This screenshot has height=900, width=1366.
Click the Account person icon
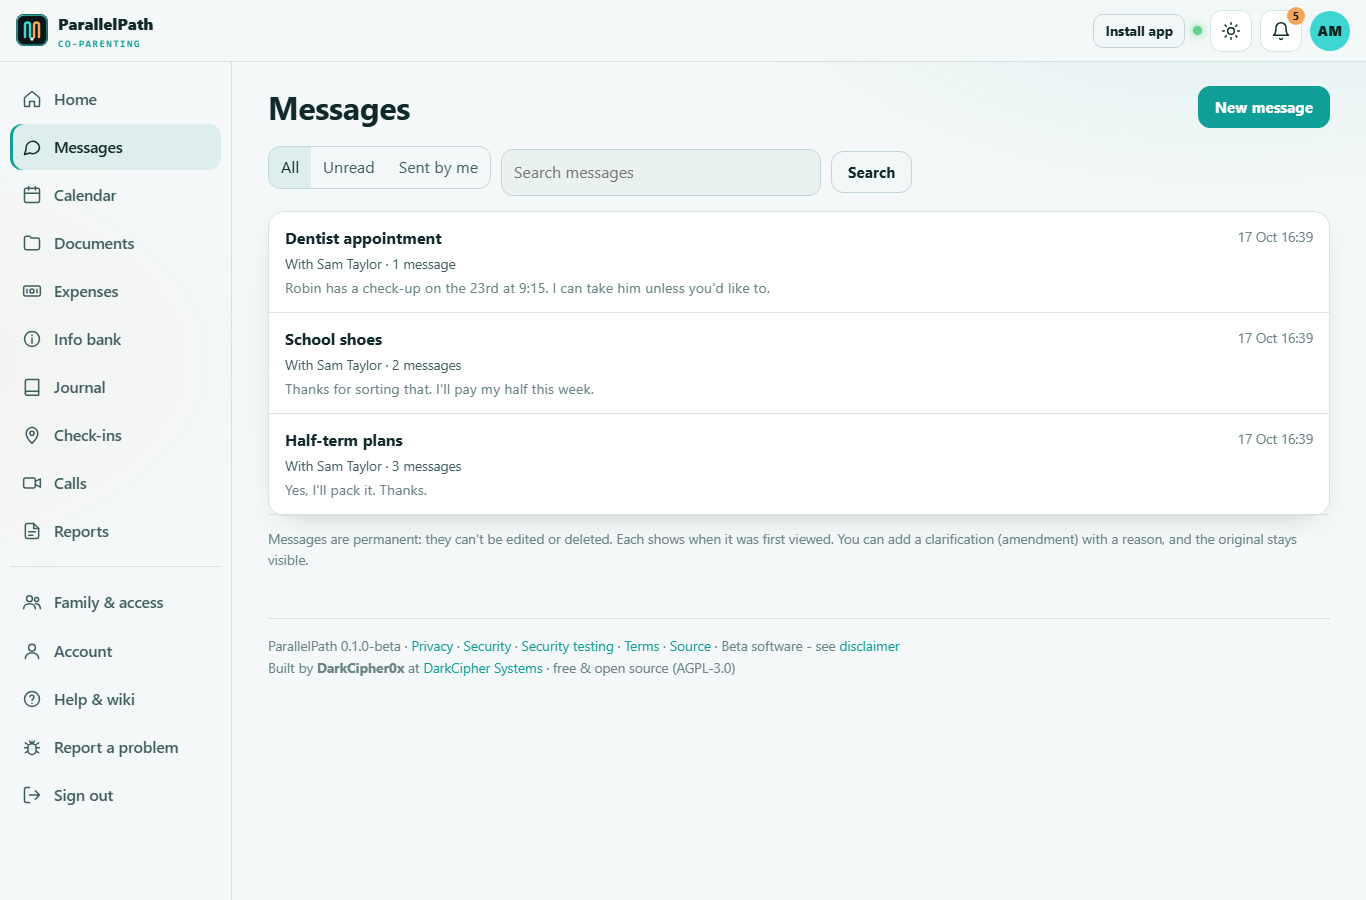pos(32,651)
